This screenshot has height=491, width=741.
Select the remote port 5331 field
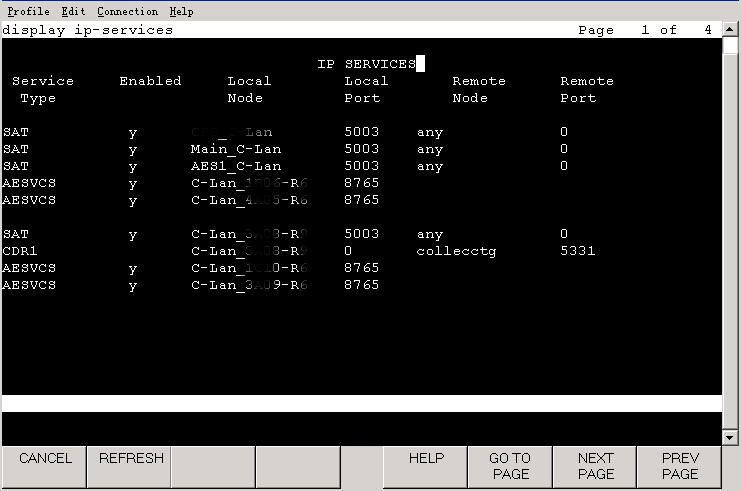click(x=577, y=251)
